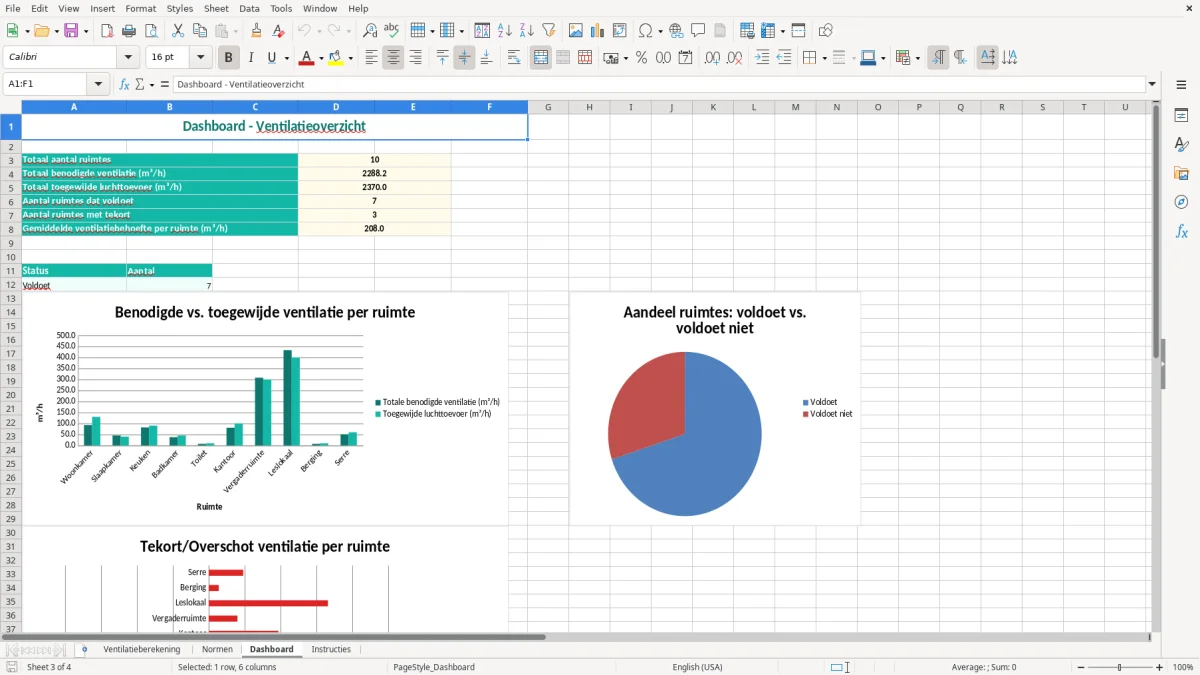Open the font color dropdown arrow
The width and height of the screenshot is (1200, 675).
[x=320, y=58]
